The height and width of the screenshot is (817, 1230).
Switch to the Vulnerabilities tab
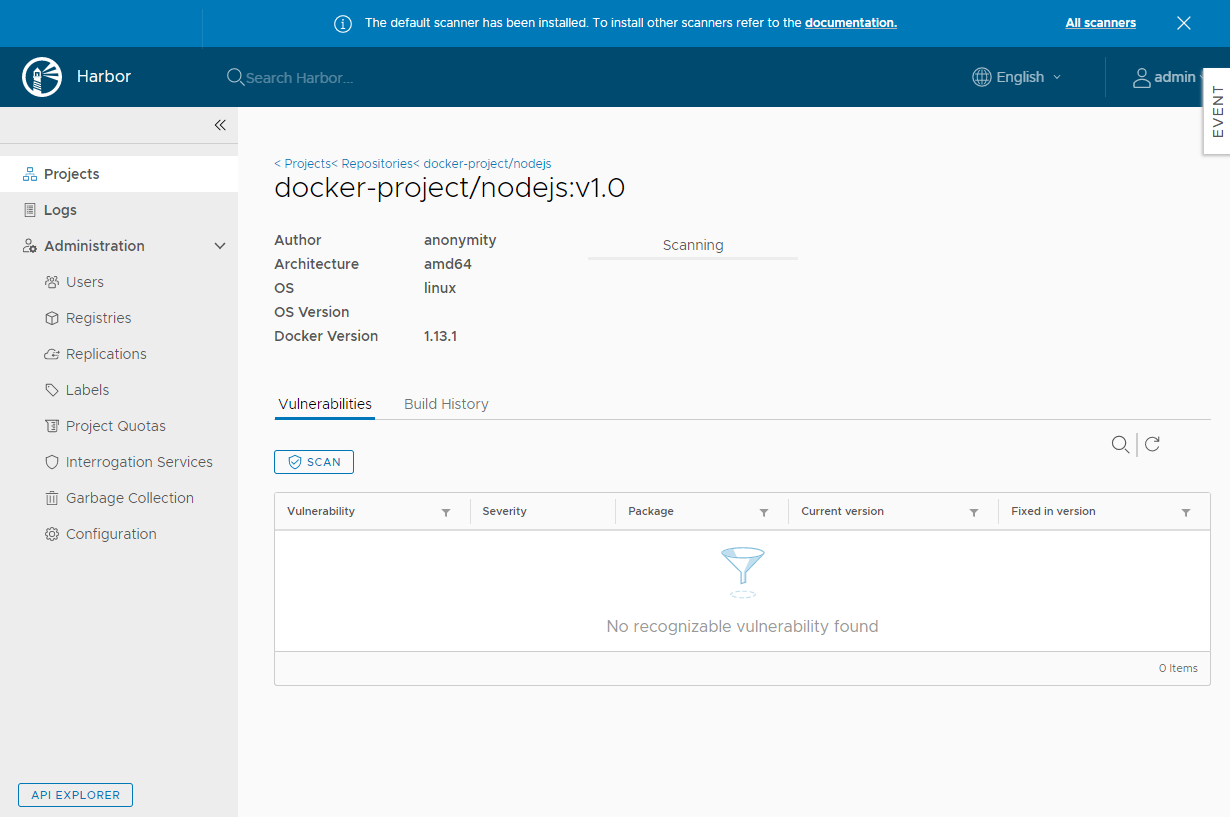coord(325,404)
